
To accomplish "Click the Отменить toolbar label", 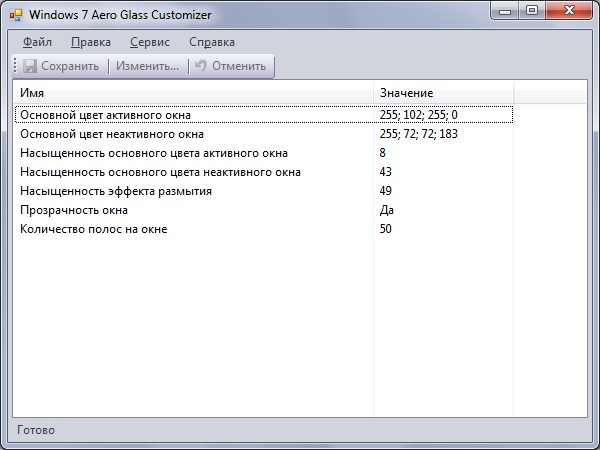I will pos(239,66).
